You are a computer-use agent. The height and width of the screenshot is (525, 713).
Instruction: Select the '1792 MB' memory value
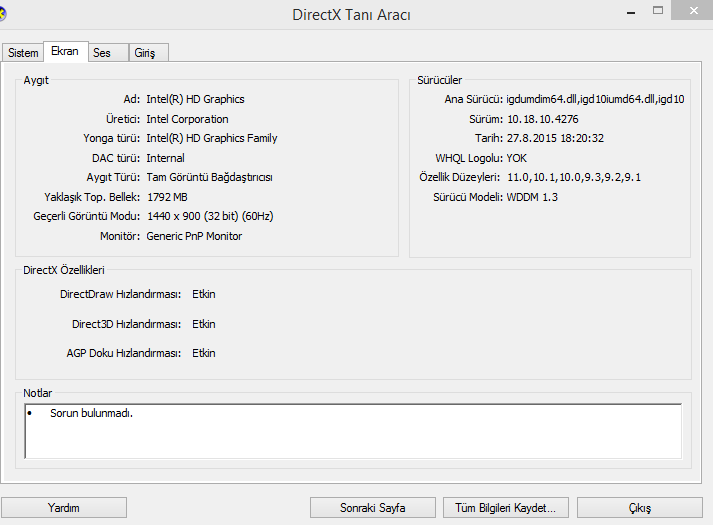click(167, 197)
